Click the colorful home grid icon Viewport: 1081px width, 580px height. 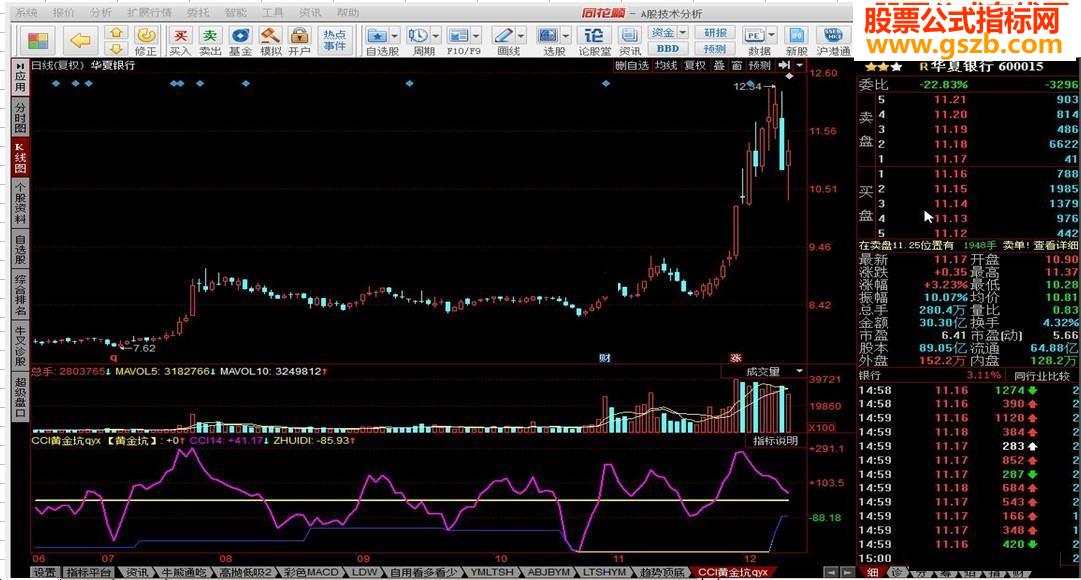[38, 41]
